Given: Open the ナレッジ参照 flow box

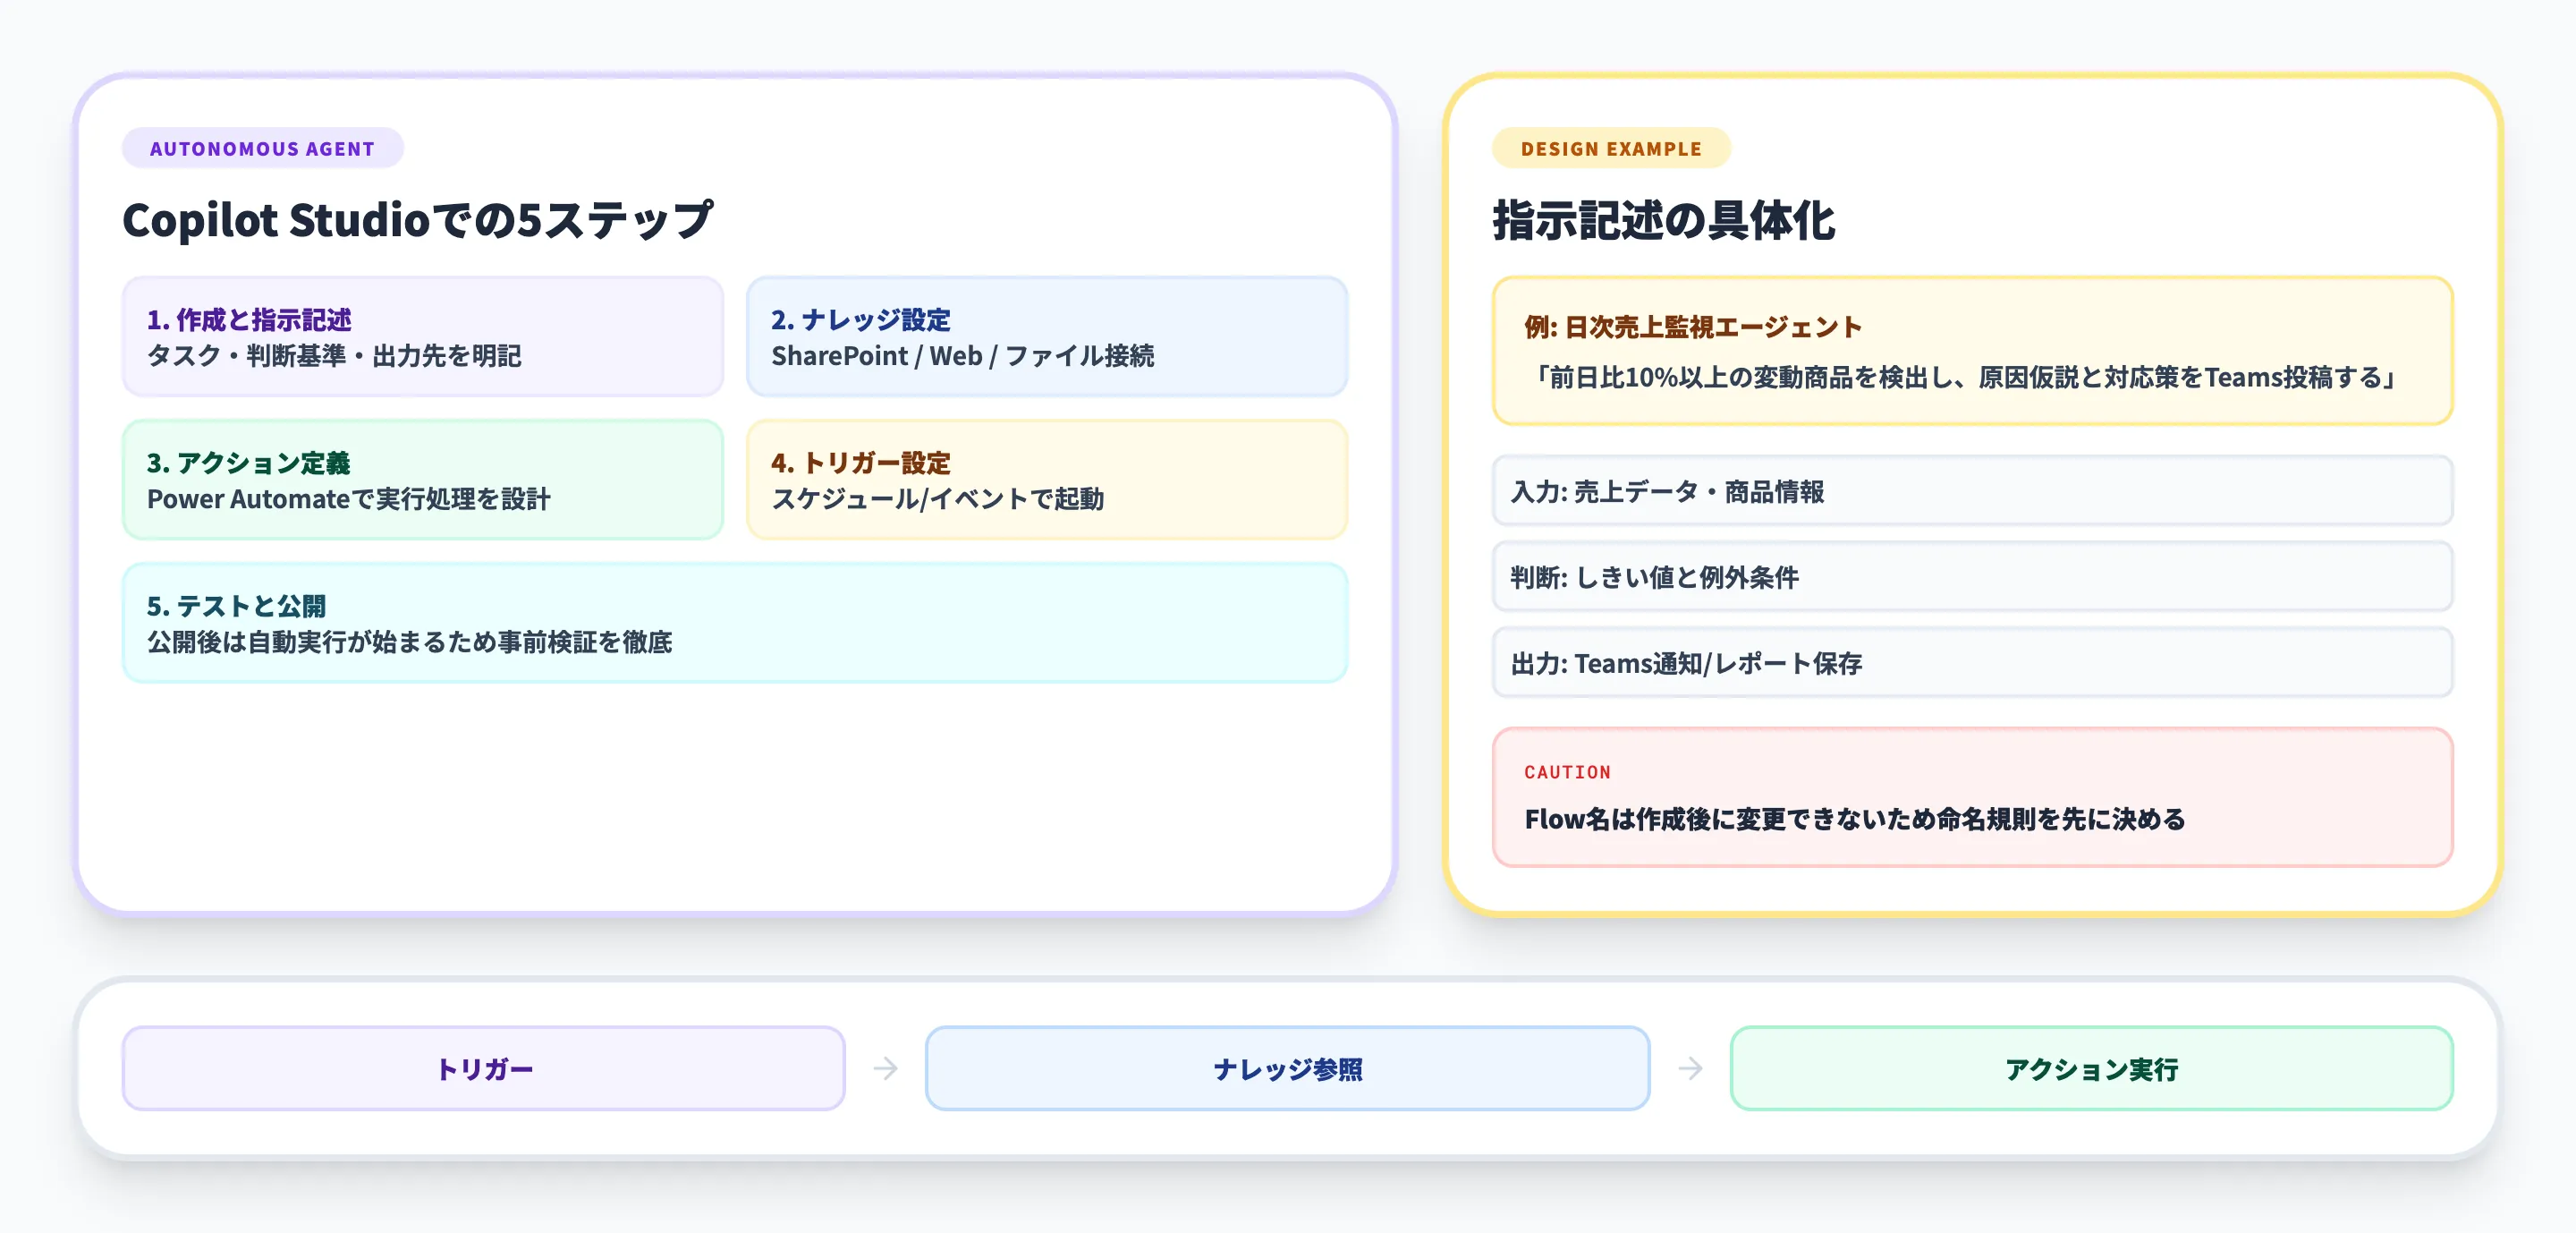Looking at the screenshot, I should pos(1288,1068).
